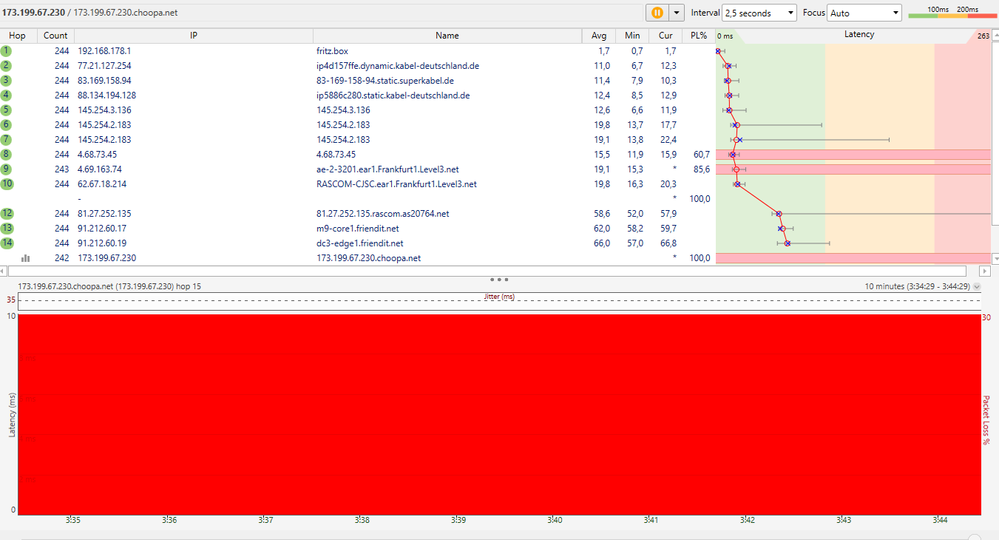Click the 60,7 packet loss value
The height and width of the screenshot is (540, 999).
[x=701, y=154]
